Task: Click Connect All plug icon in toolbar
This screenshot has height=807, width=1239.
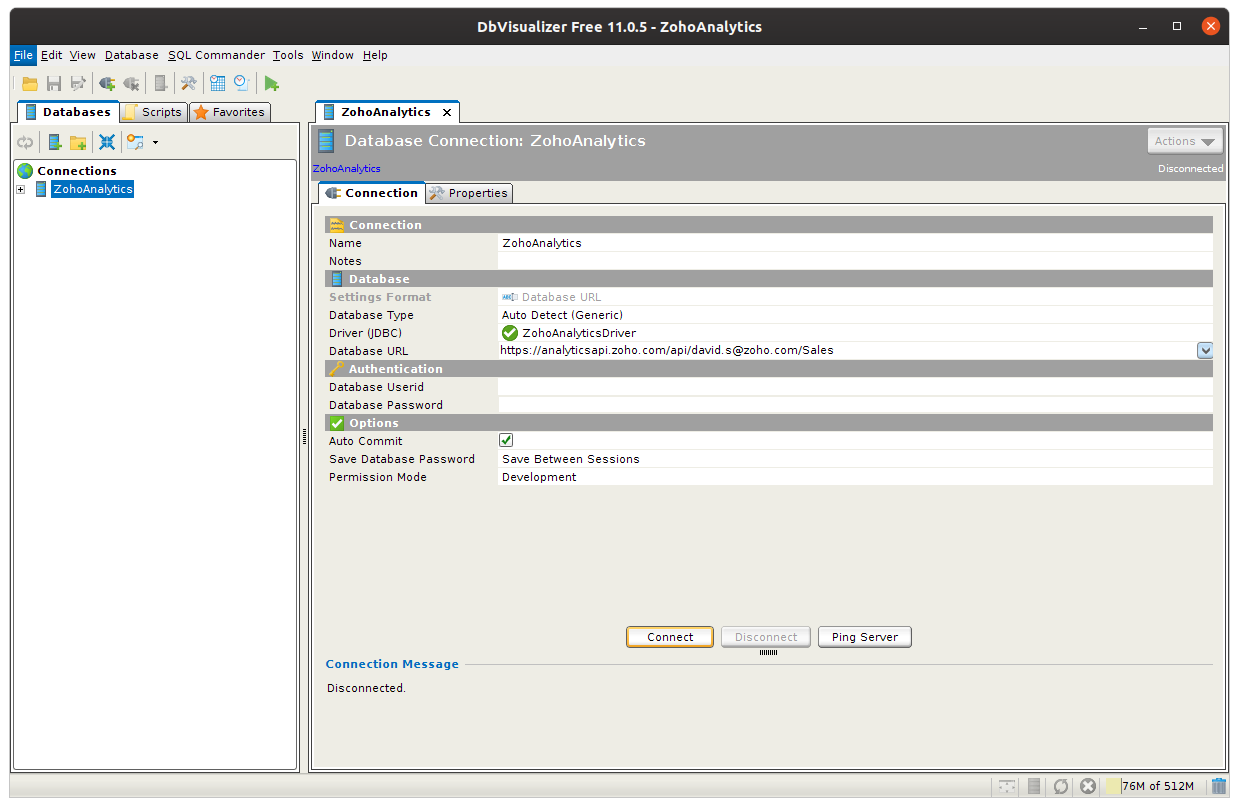Action: [x=106, y=84]
